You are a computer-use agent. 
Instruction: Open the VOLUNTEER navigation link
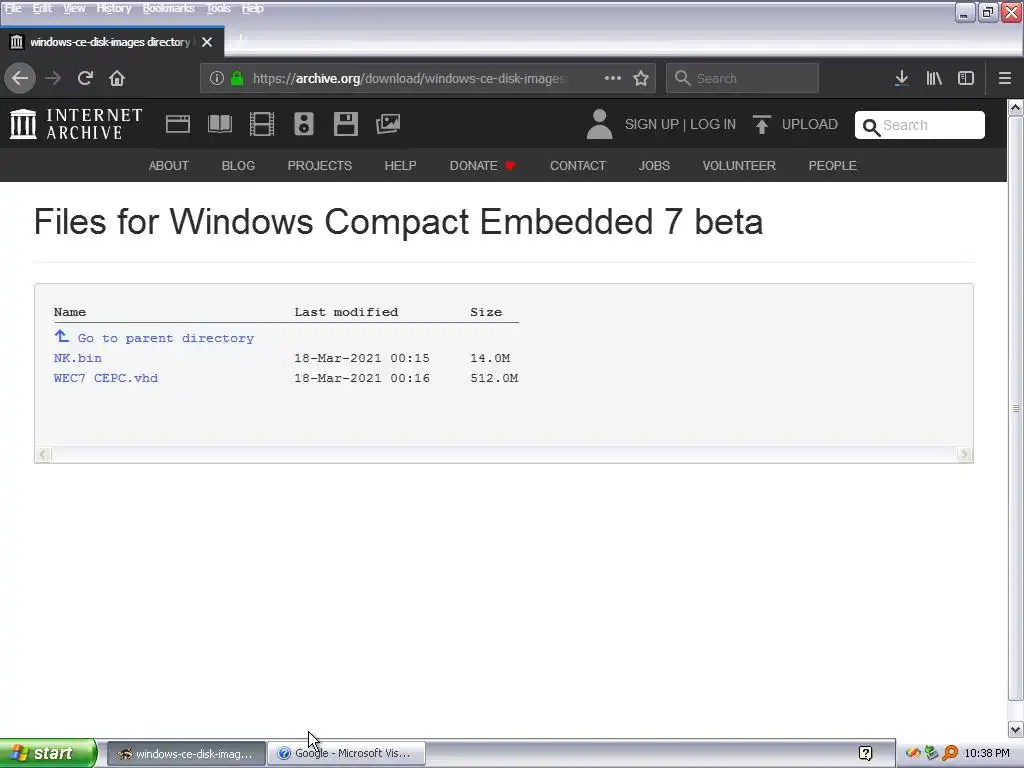(x=739, y=165)
